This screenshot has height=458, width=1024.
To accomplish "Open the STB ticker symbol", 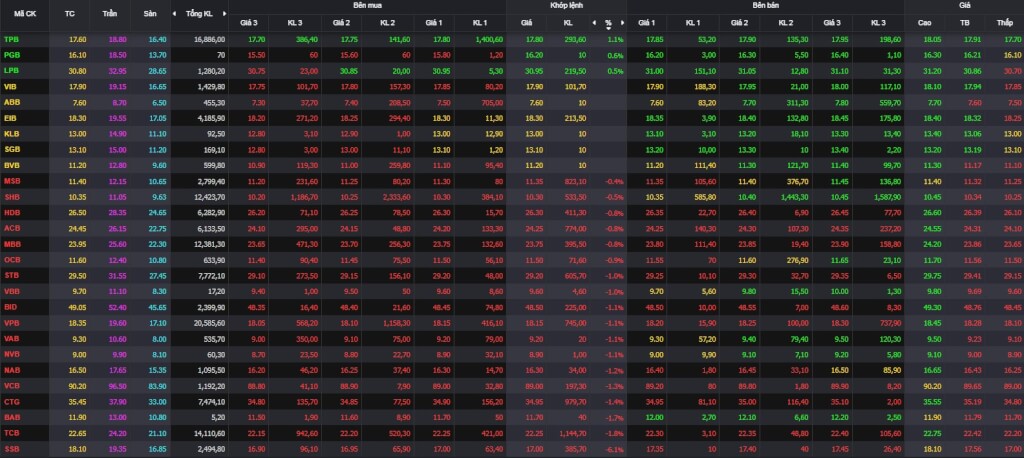I will 11,275.
